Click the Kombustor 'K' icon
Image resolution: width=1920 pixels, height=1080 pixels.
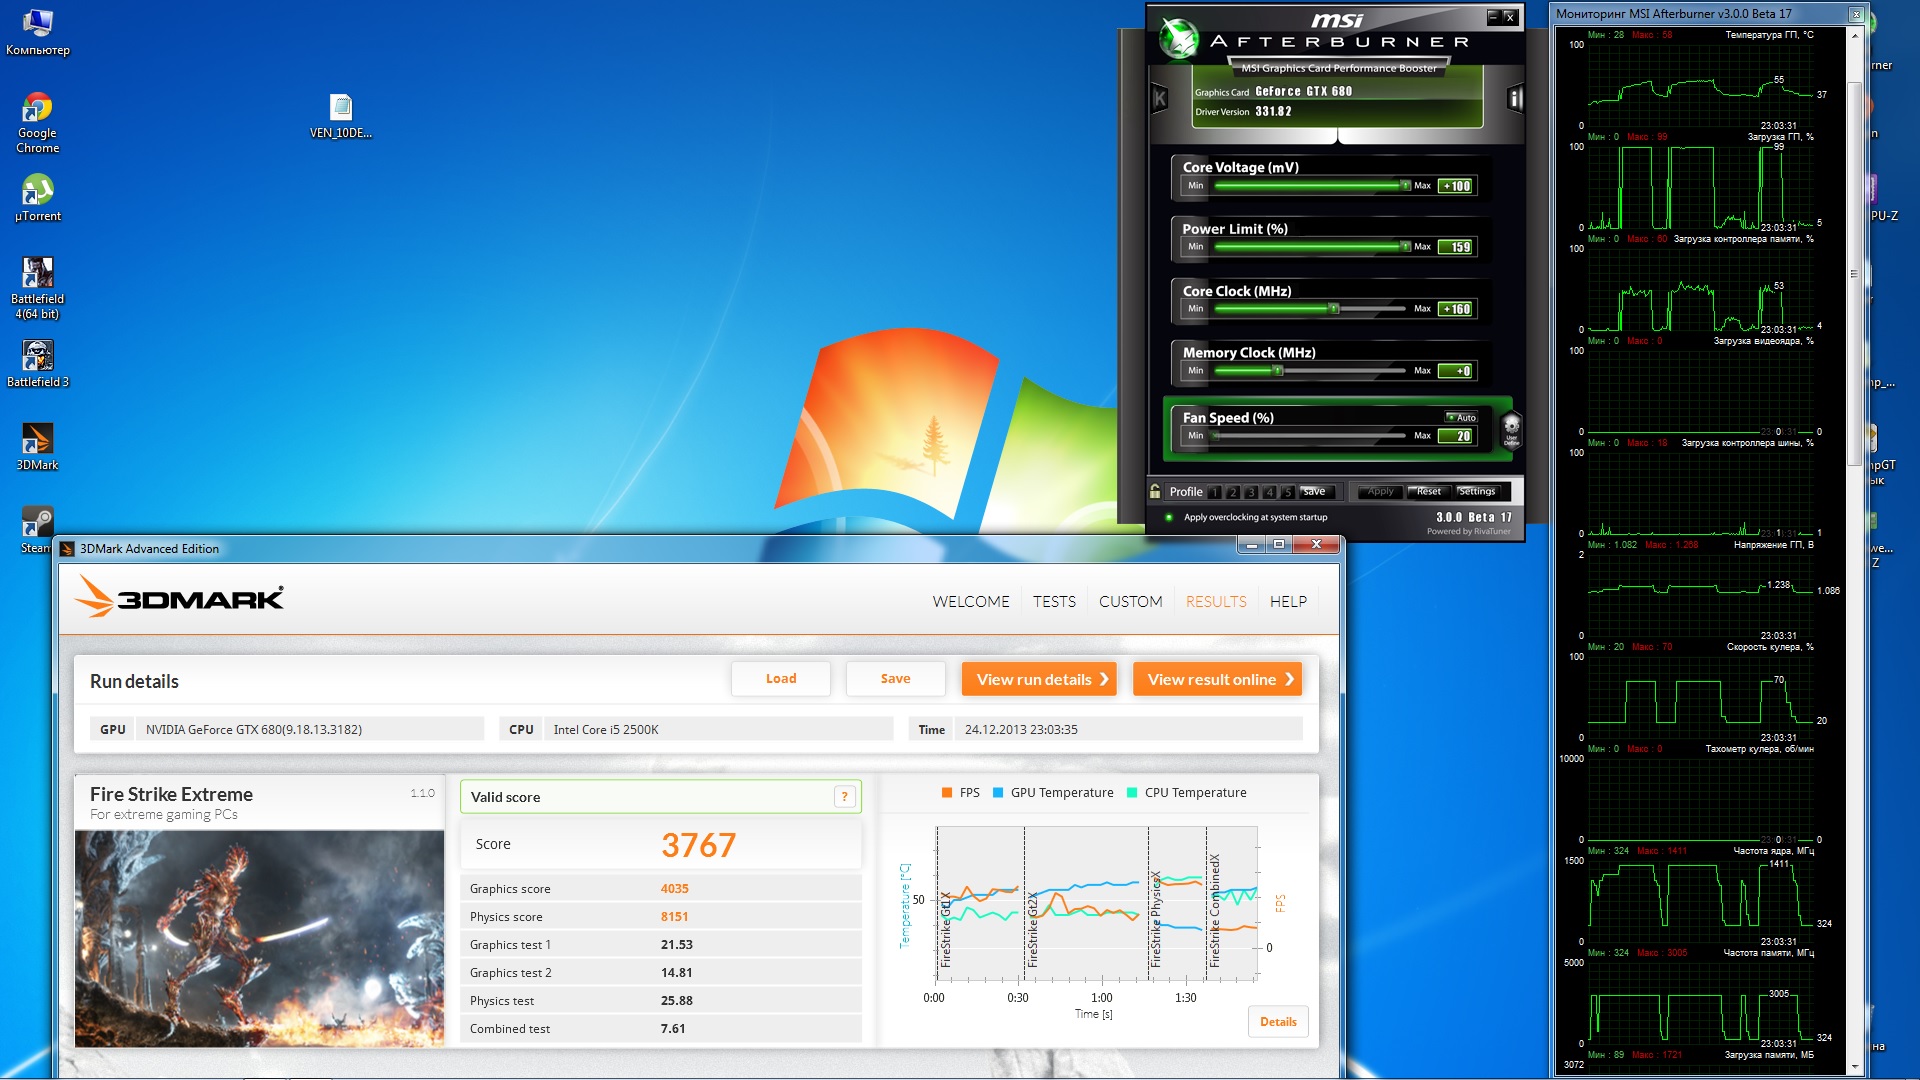click(1160, 98)
